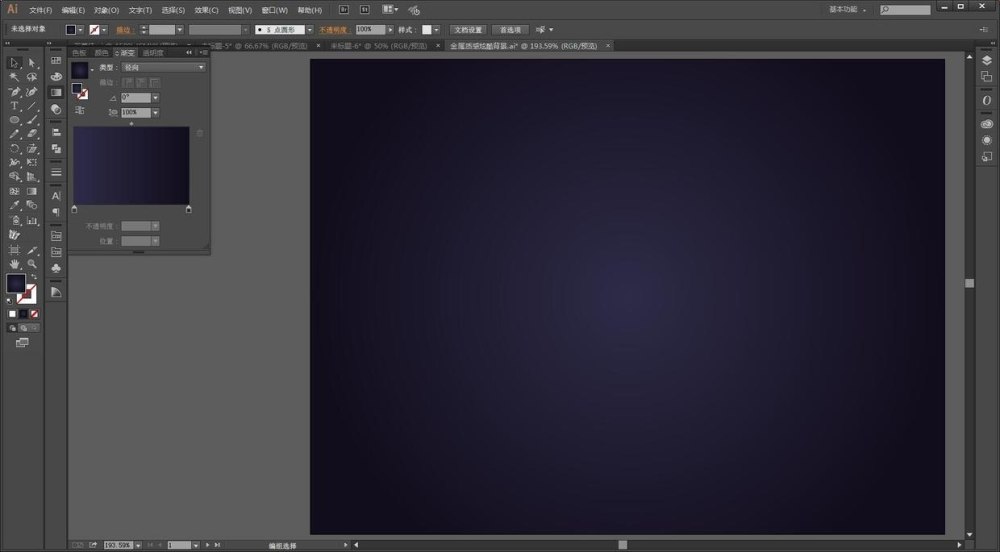
Task: Click the 首选项 button
Action: point(511,30)
